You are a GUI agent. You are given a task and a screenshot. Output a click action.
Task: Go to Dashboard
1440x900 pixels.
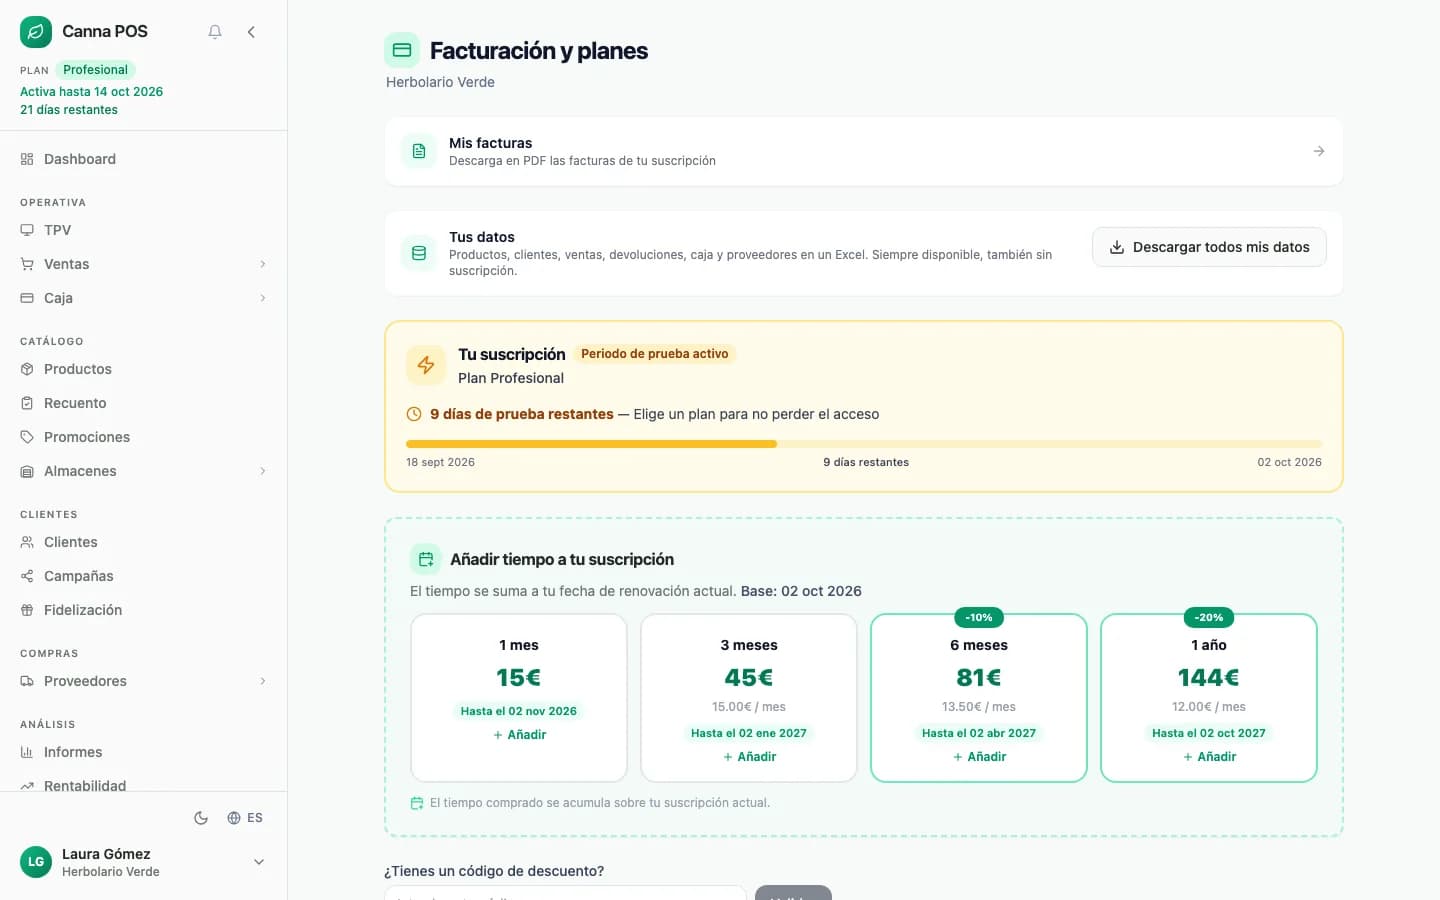pyautogui.click(x=143, y=159)
